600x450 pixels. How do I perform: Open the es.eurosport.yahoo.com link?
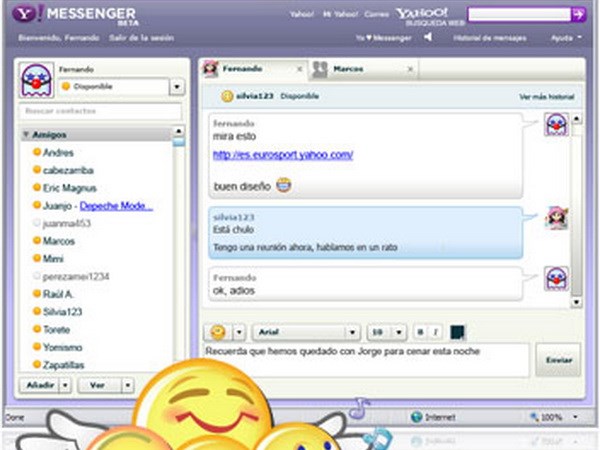pos(283,155)
